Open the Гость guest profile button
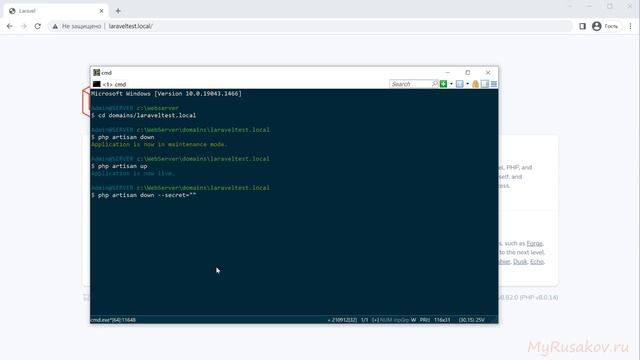The width and height of the screenshot is (640, 360). tap(605, 26)
